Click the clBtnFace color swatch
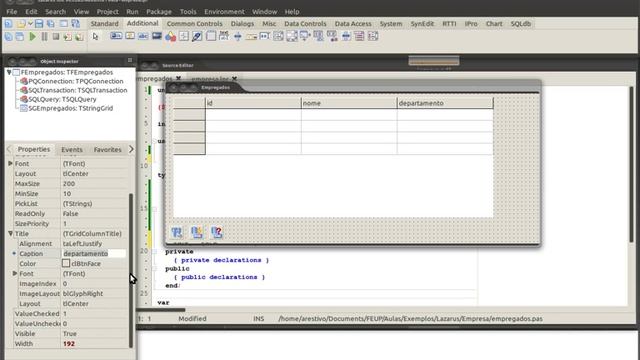The image size is (640, 360). (66, 264)
